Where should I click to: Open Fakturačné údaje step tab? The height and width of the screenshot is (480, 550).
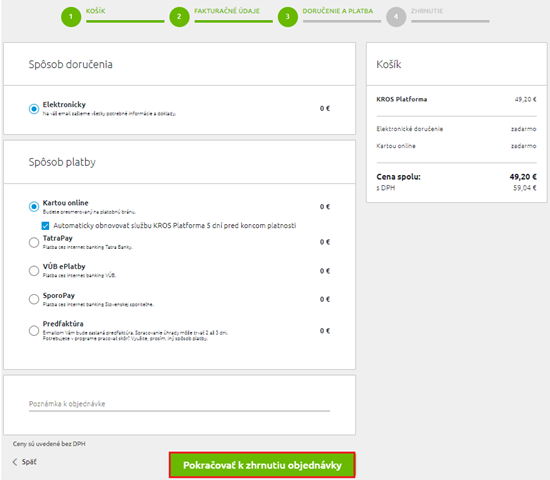227,11
